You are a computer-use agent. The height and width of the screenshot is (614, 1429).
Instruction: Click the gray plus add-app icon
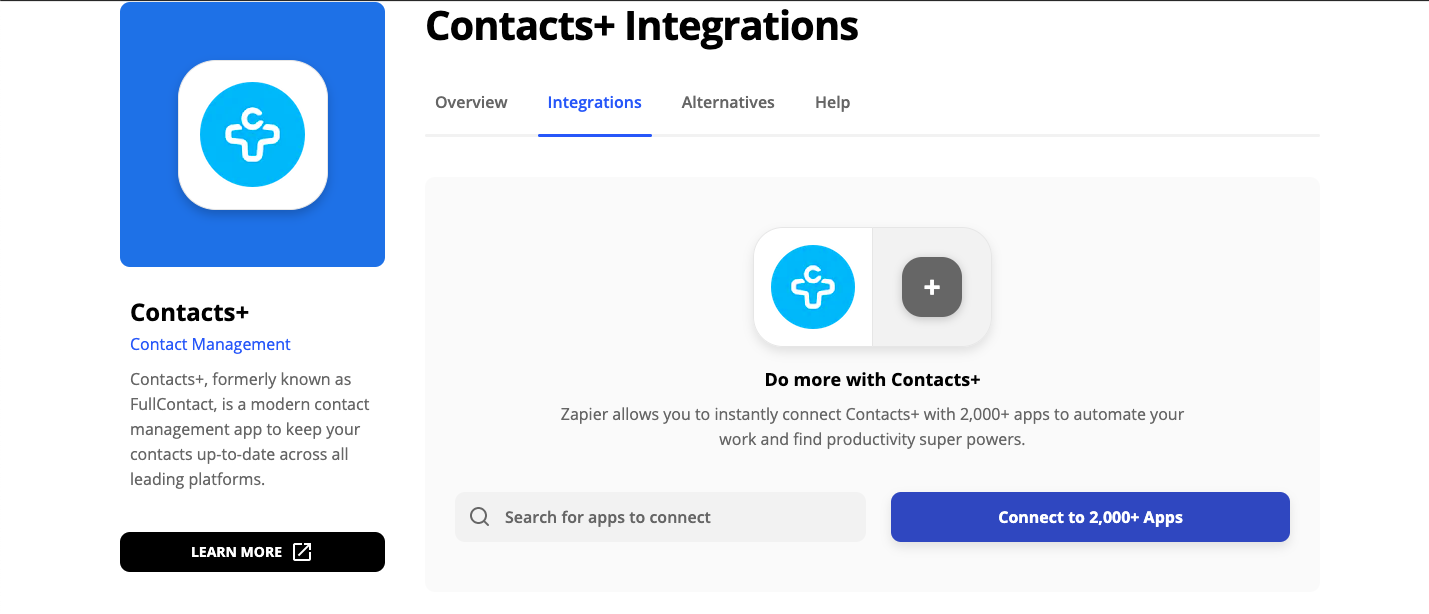(932, 287)
